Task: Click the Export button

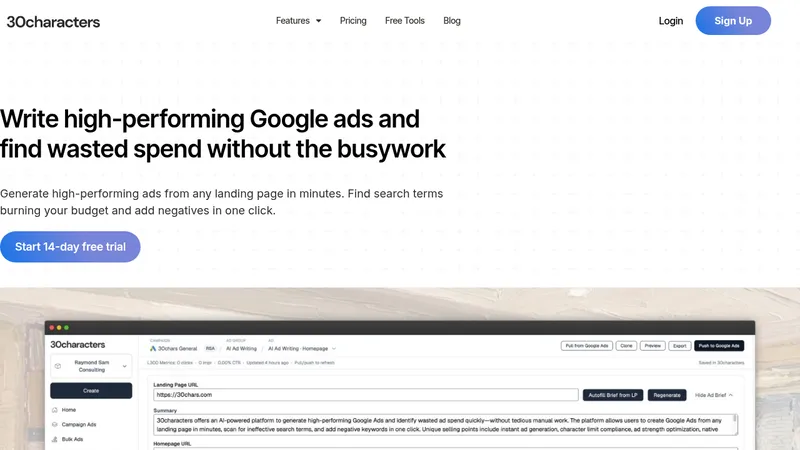Action: click(680, 346)
